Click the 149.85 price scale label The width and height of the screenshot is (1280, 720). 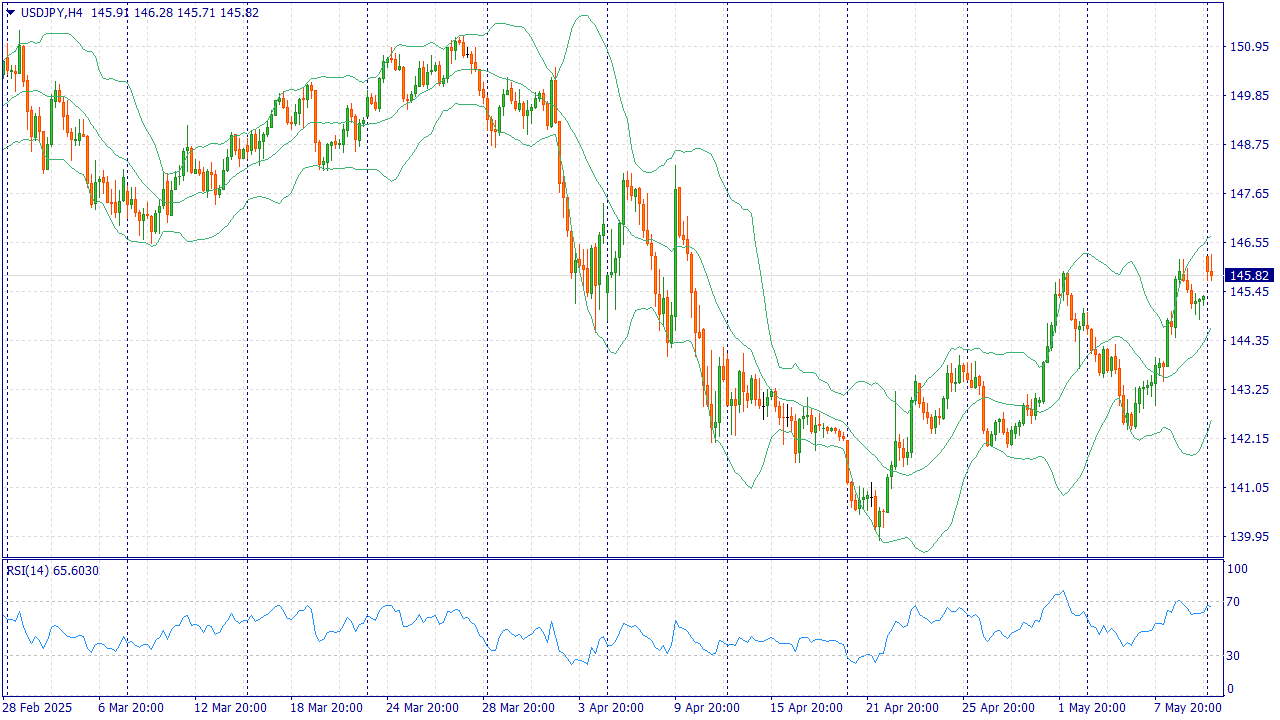[1250, 96]
